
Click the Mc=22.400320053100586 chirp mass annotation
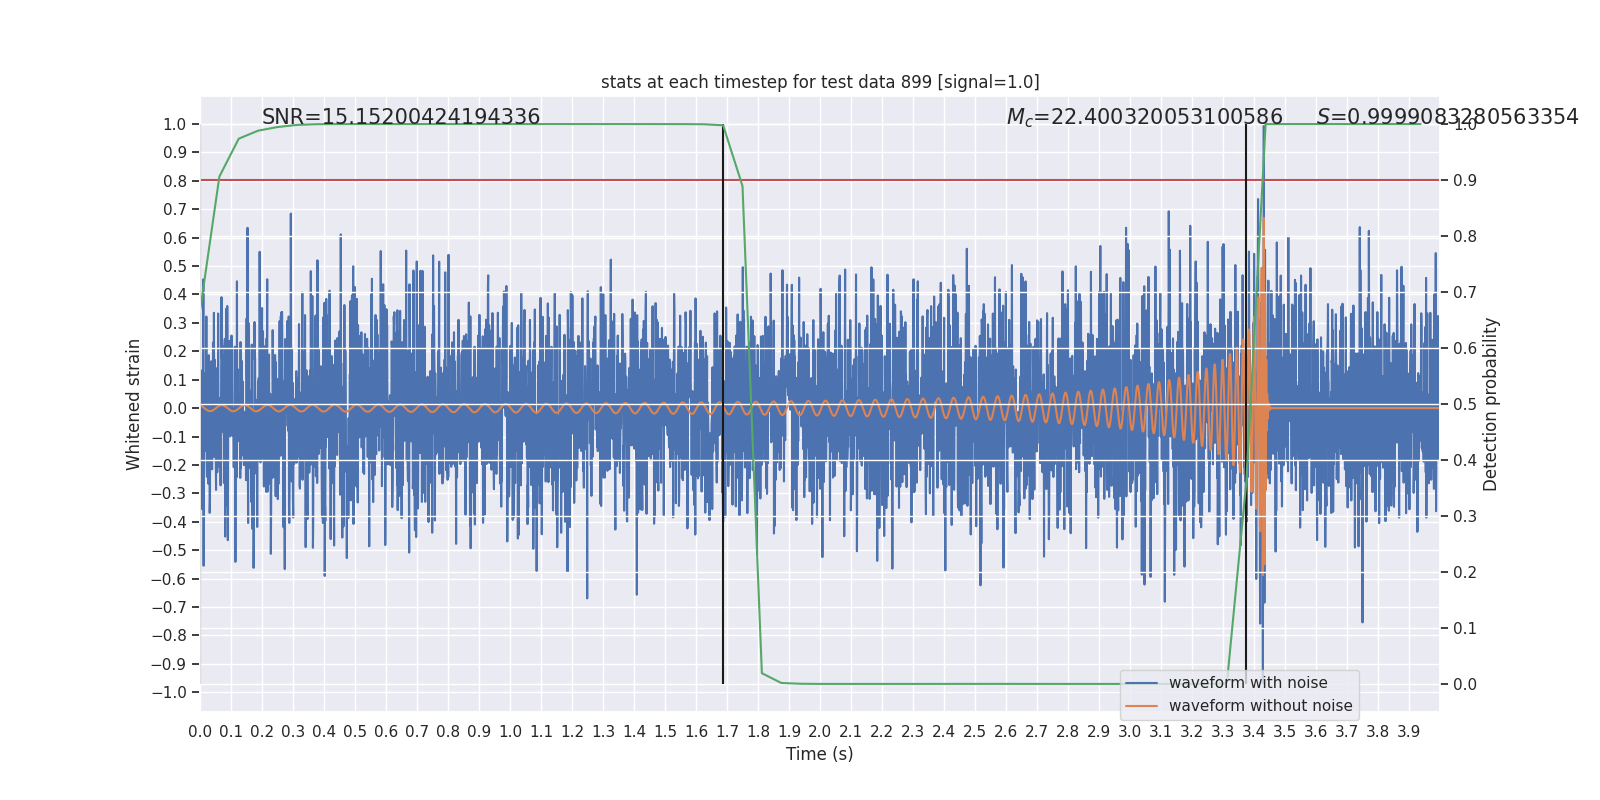point(1144,117)
